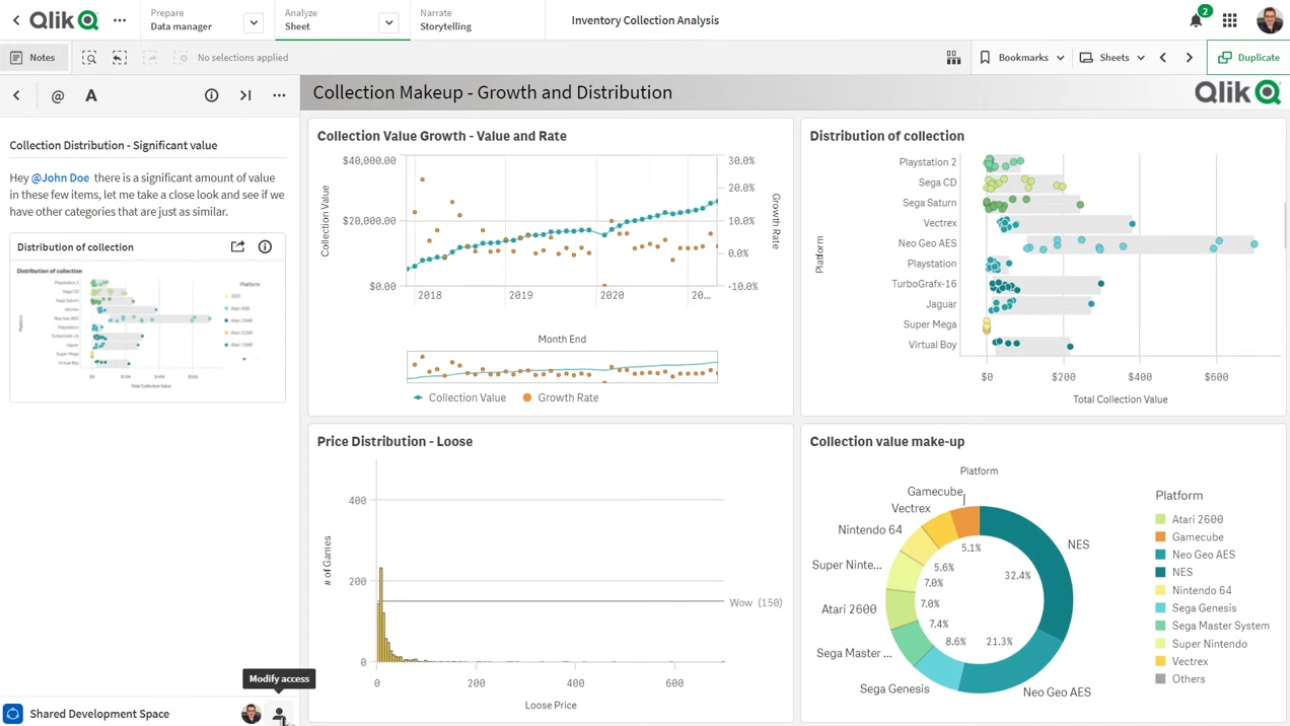
Task: Expand the Analyze Sheet dropdown
Action: (389, 22)
